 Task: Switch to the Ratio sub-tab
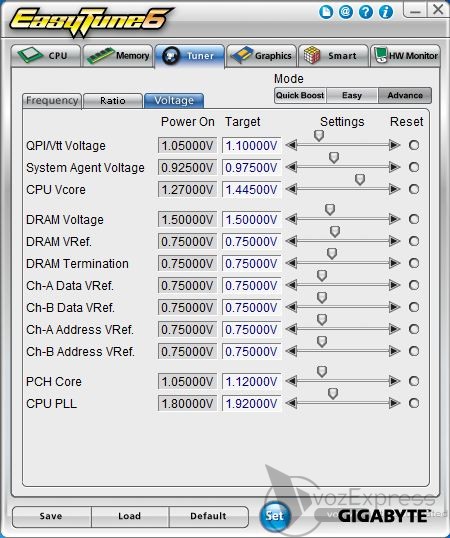point(113,101)
